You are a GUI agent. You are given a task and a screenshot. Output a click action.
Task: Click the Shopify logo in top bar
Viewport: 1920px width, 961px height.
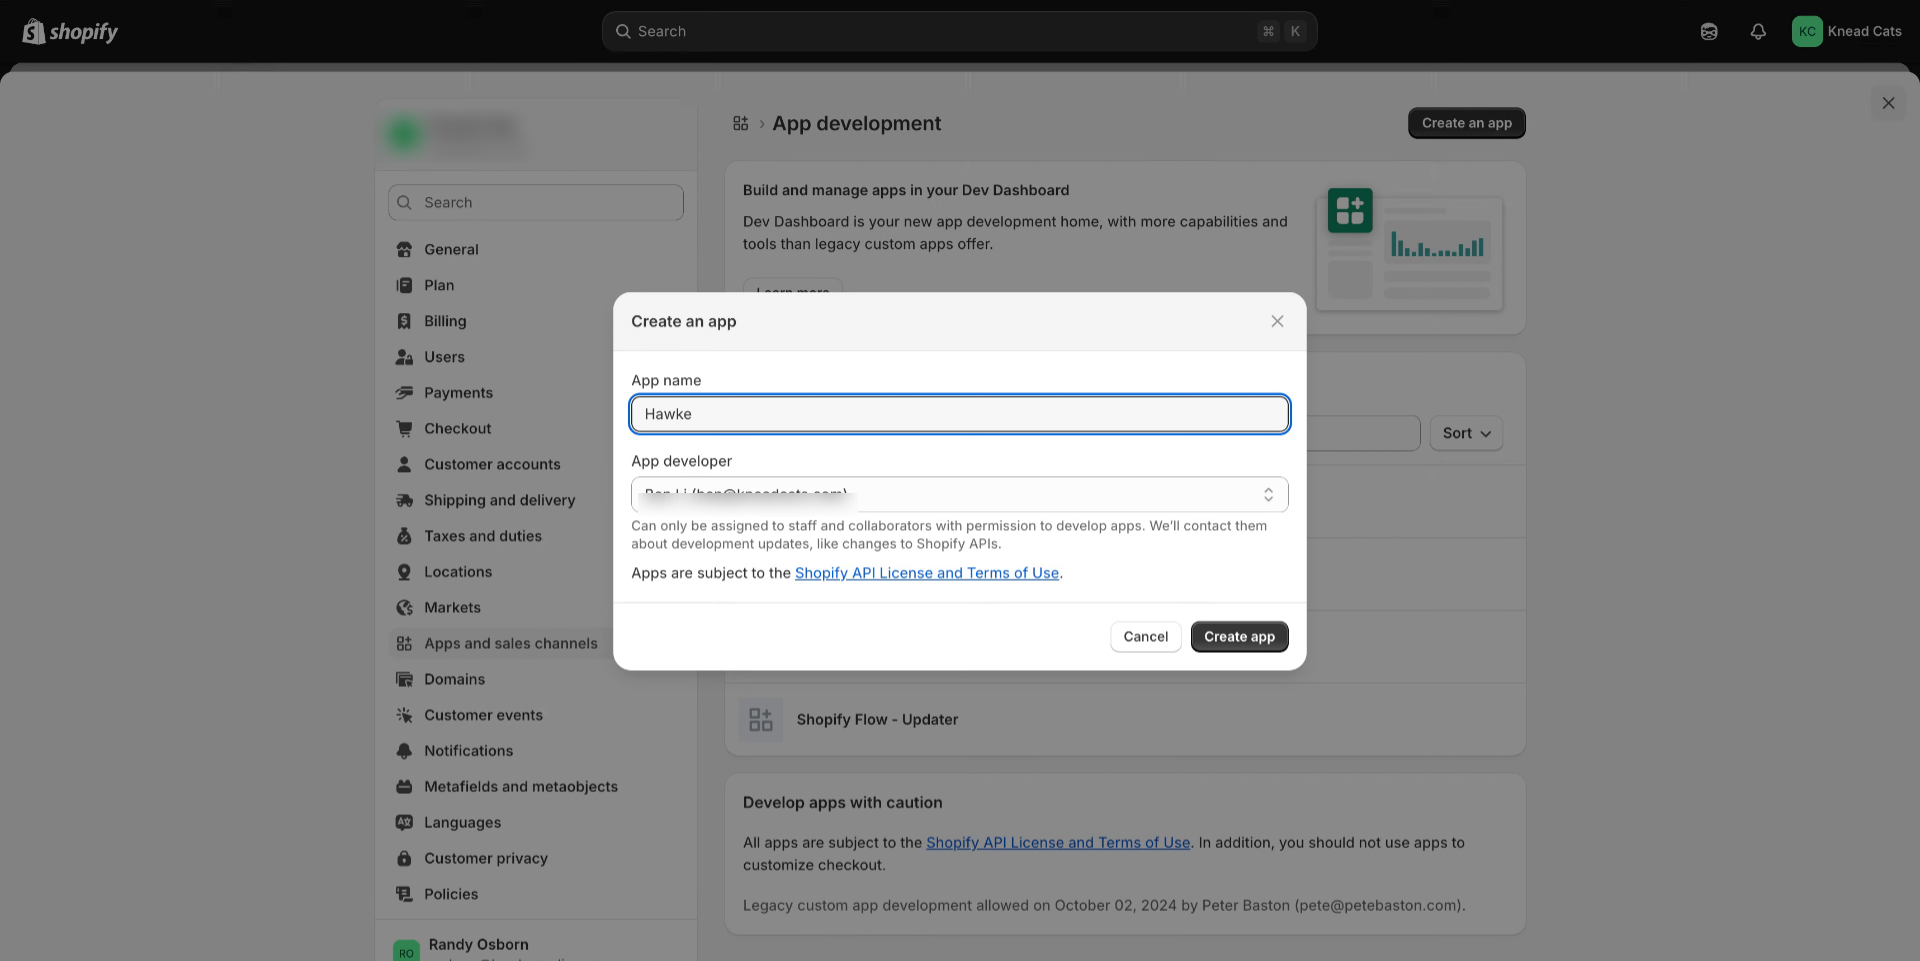coord(70,32)
